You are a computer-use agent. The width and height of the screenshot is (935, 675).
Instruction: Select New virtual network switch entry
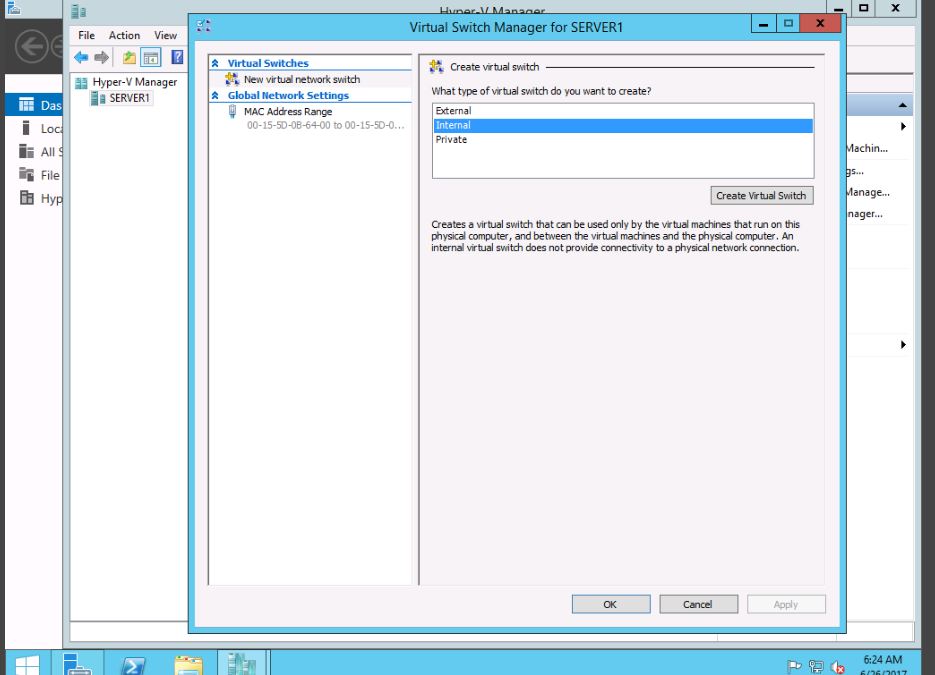[x=302, y=79]
